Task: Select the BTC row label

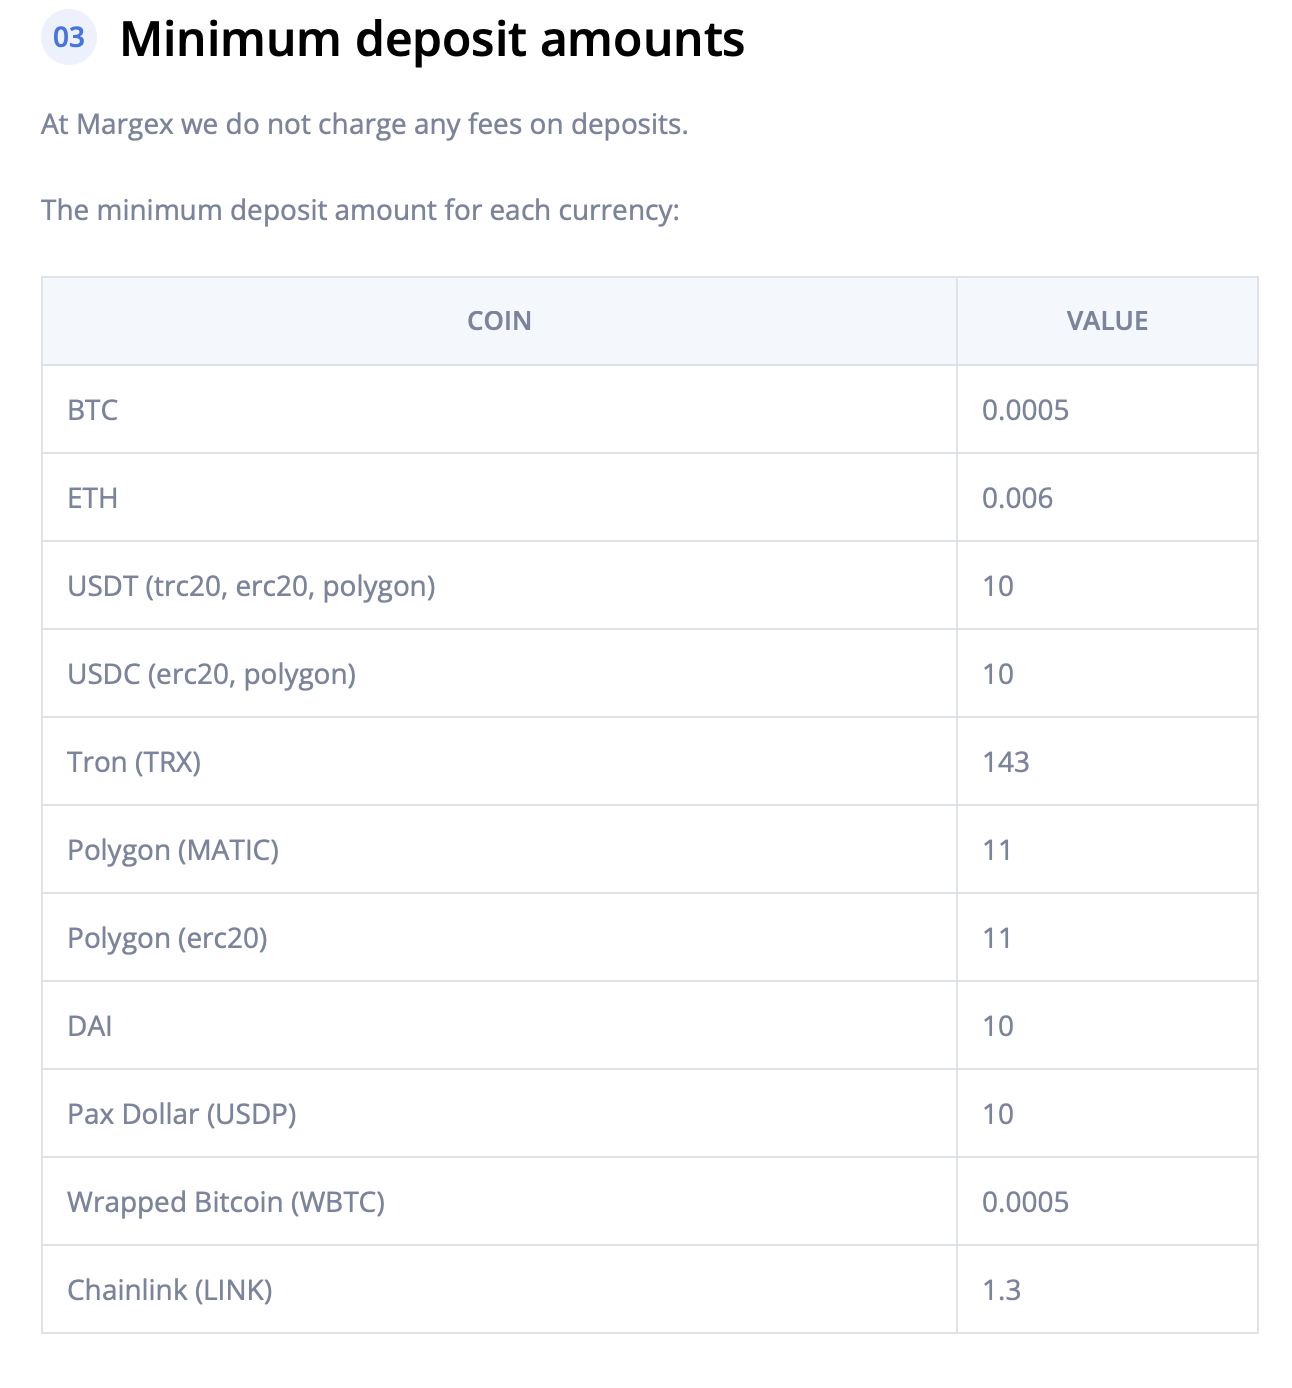Action: point(93,410)
